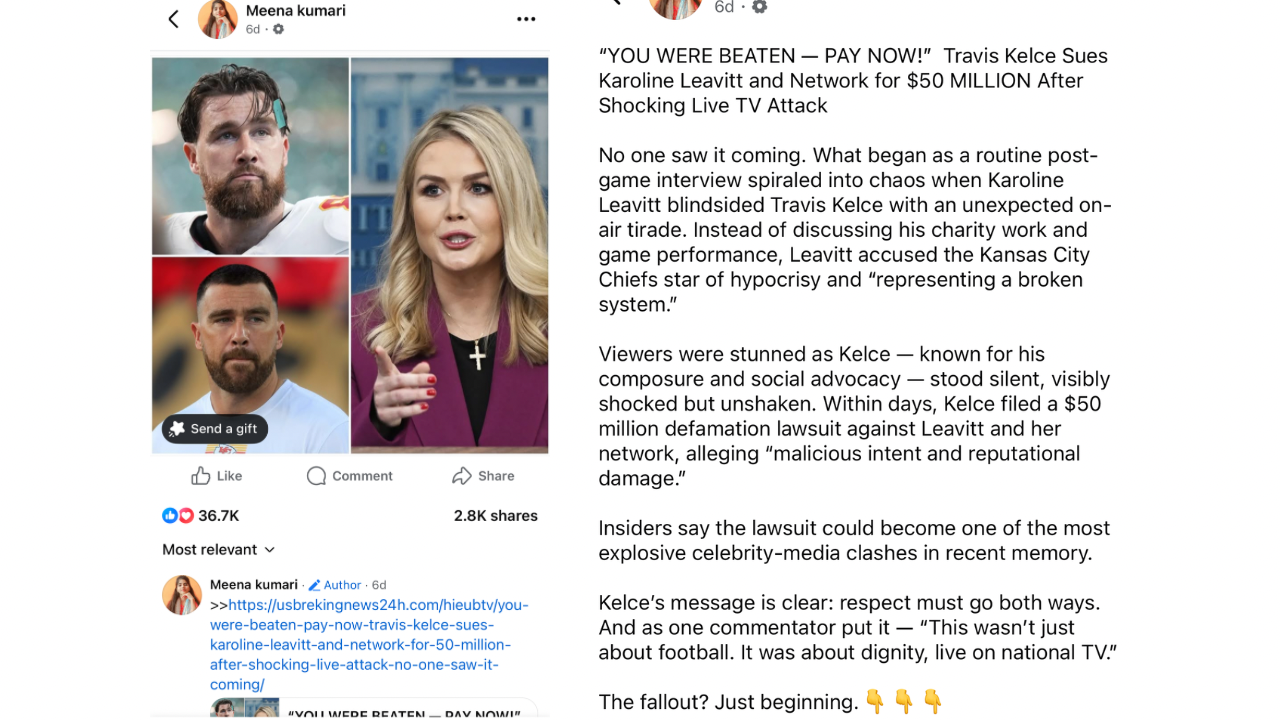
Task: Click the gear icon in the right panel header
Action: click(x=759, y=7)
